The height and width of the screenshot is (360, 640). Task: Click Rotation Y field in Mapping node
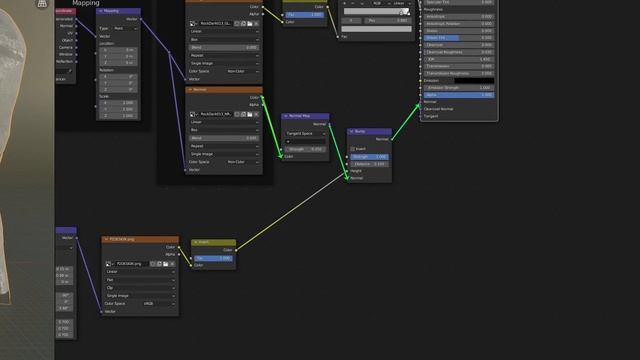pos(118,83)
